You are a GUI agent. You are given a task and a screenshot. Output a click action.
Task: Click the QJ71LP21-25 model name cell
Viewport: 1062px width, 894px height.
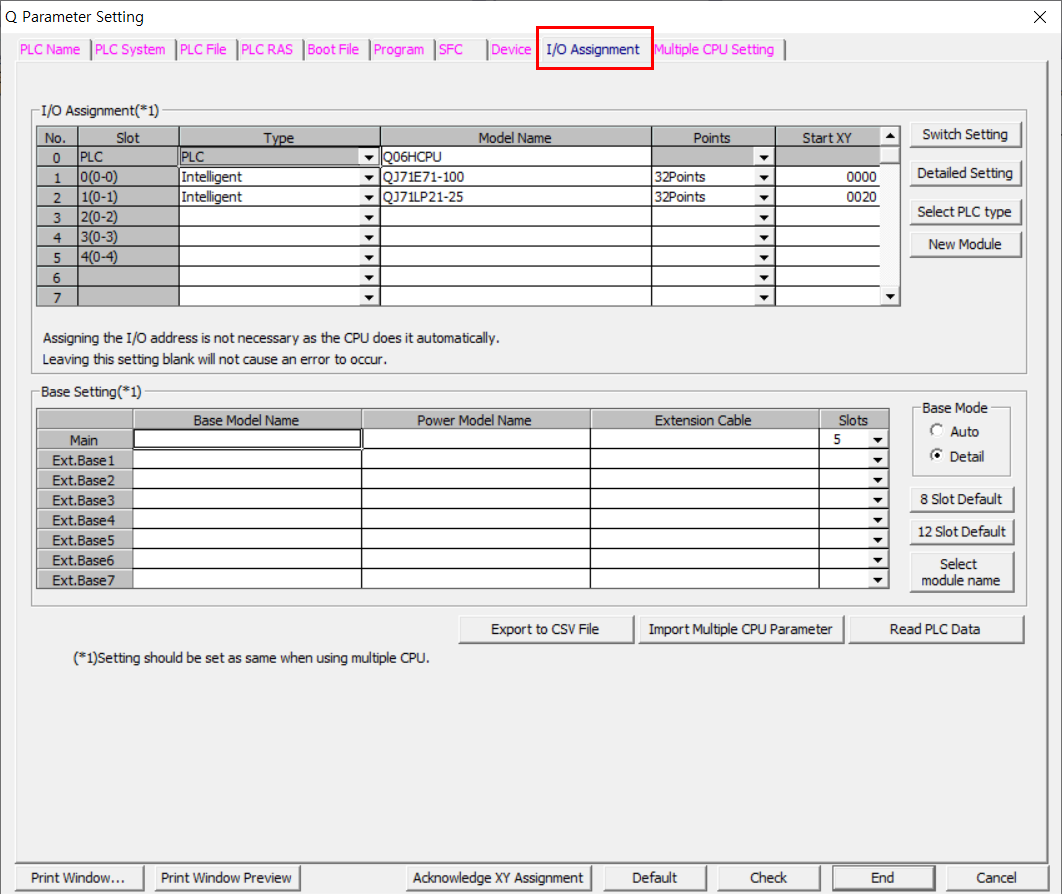[516, 197]
